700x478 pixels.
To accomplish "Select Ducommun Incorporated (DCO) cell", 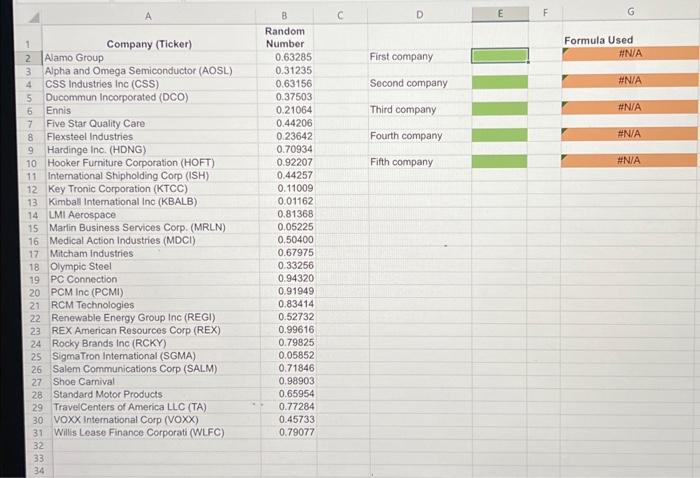I will [151, 97].
